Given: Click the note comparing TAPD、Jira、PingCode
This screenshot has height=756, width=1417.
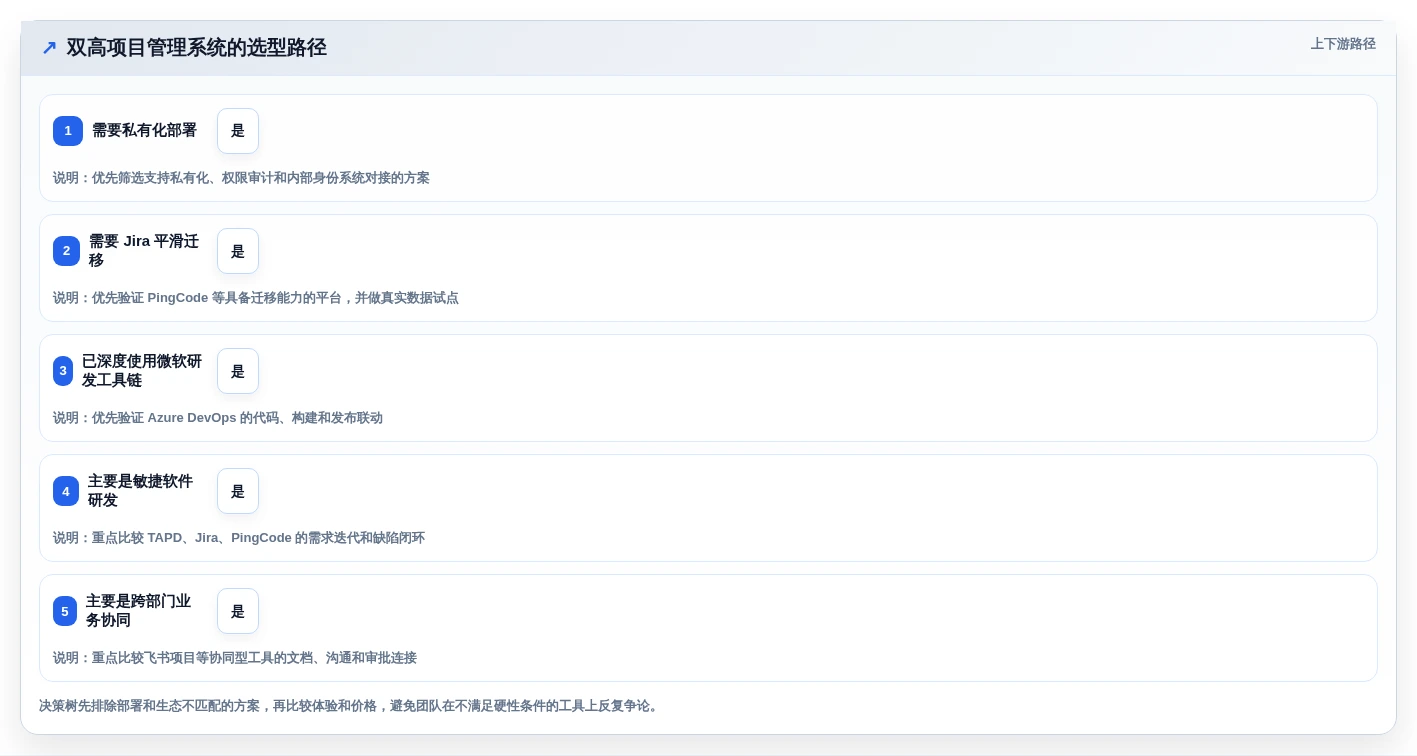Looking at the screenshot, I should (x=239, y=538).
